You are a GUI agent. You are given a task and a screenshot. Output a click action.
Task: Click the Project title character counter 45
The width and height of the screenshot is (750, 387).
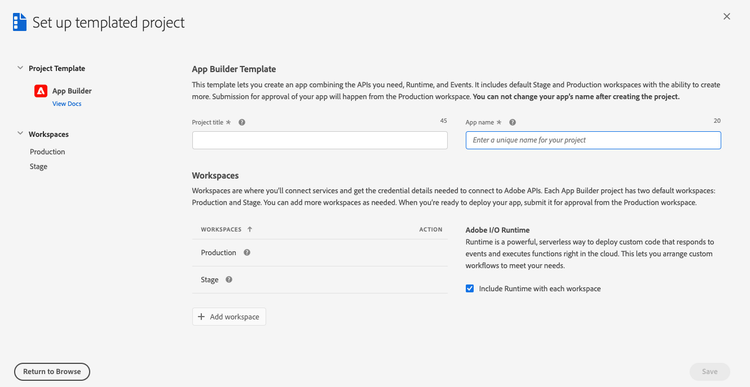pos(443,121)
